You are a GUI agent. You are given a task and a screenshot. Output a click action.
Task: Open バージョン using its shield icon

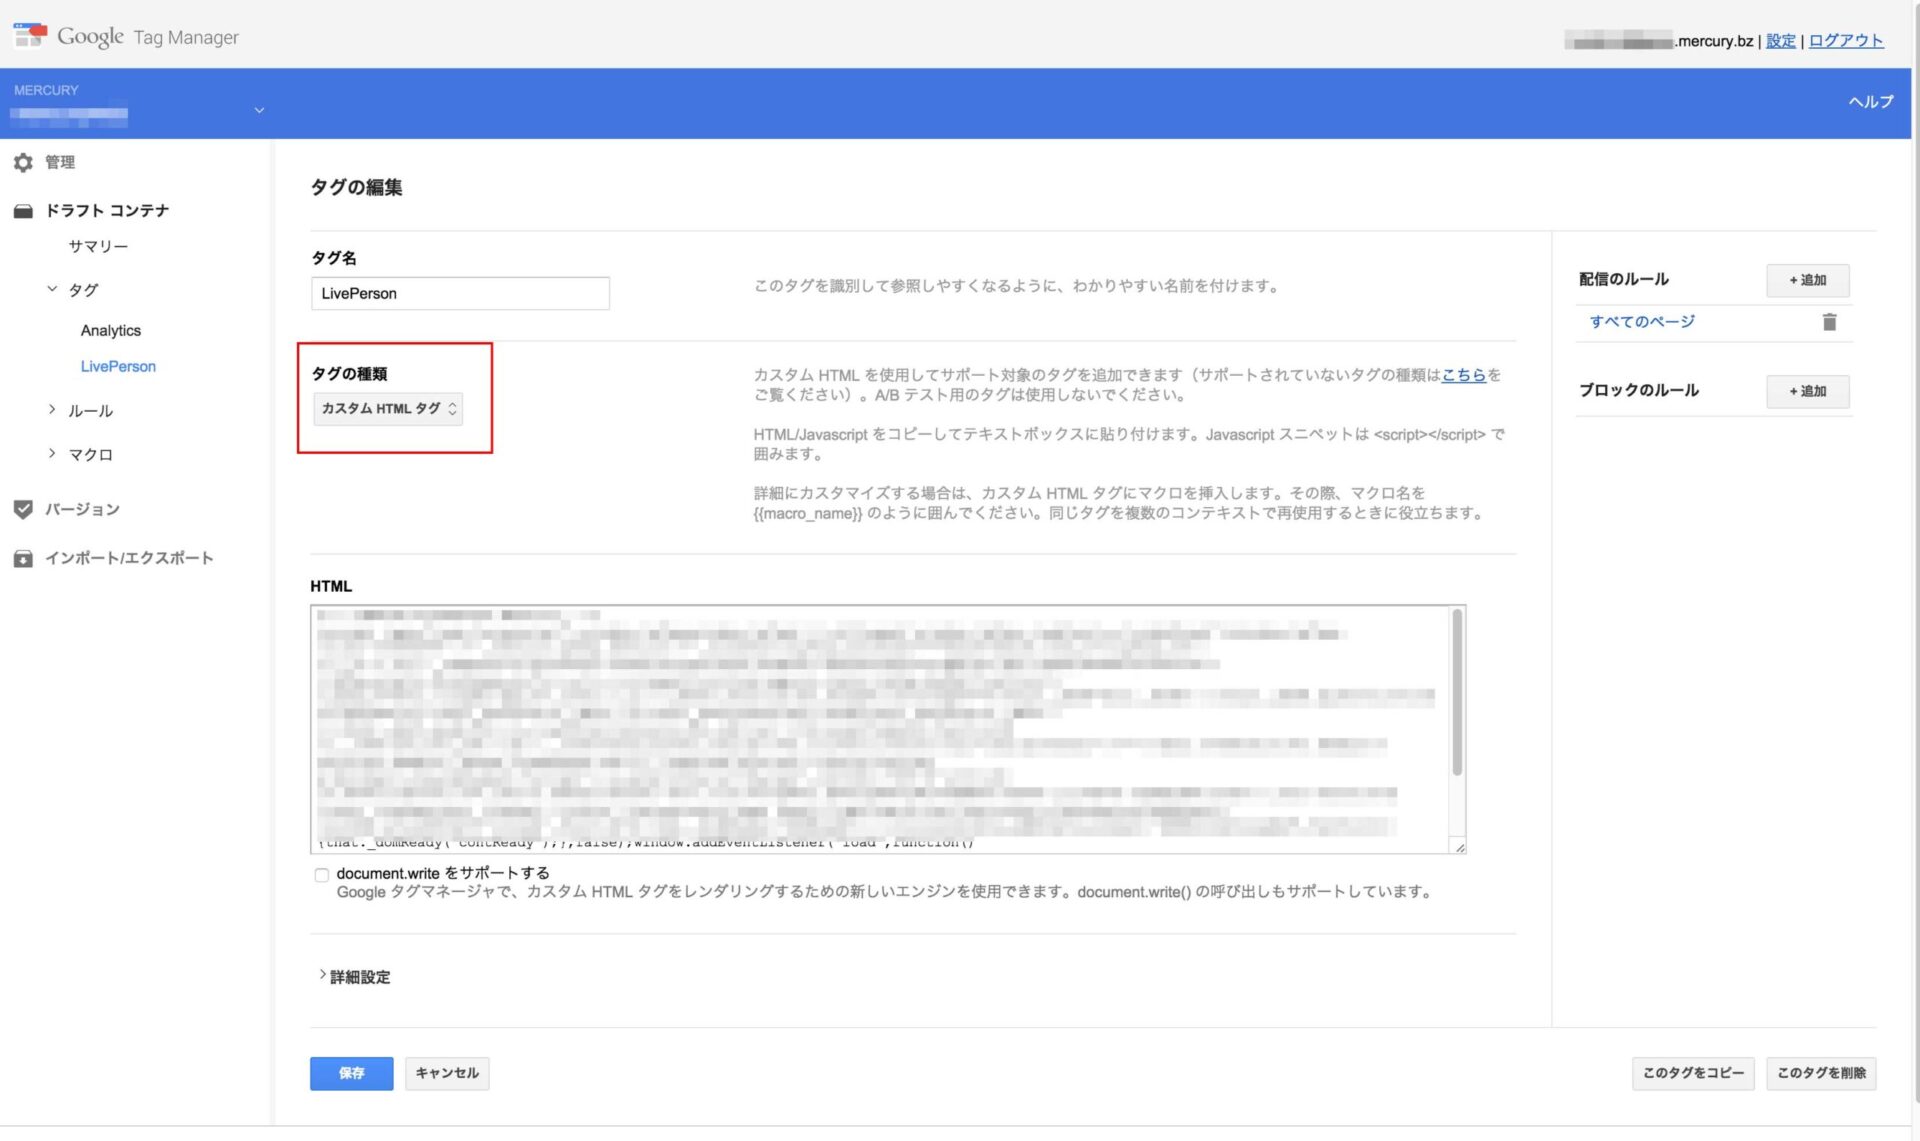click(23, 509)
